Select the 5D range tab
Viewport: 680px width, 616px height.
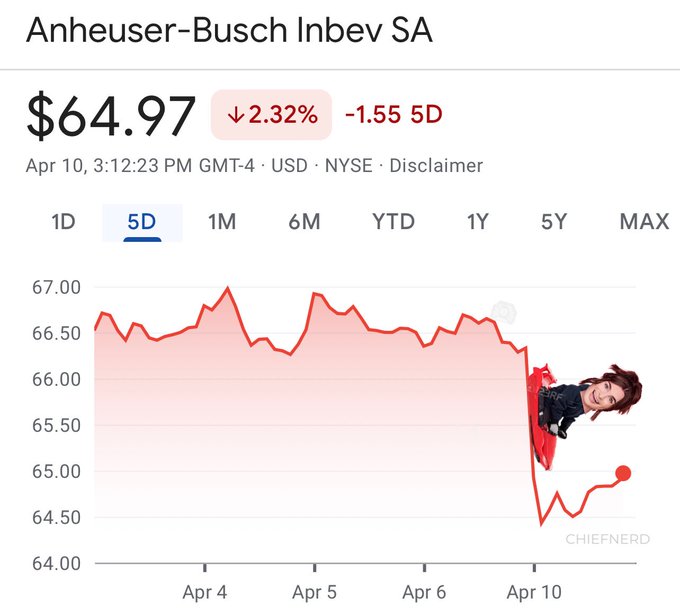pyautogui.click(x=142, y=221)
